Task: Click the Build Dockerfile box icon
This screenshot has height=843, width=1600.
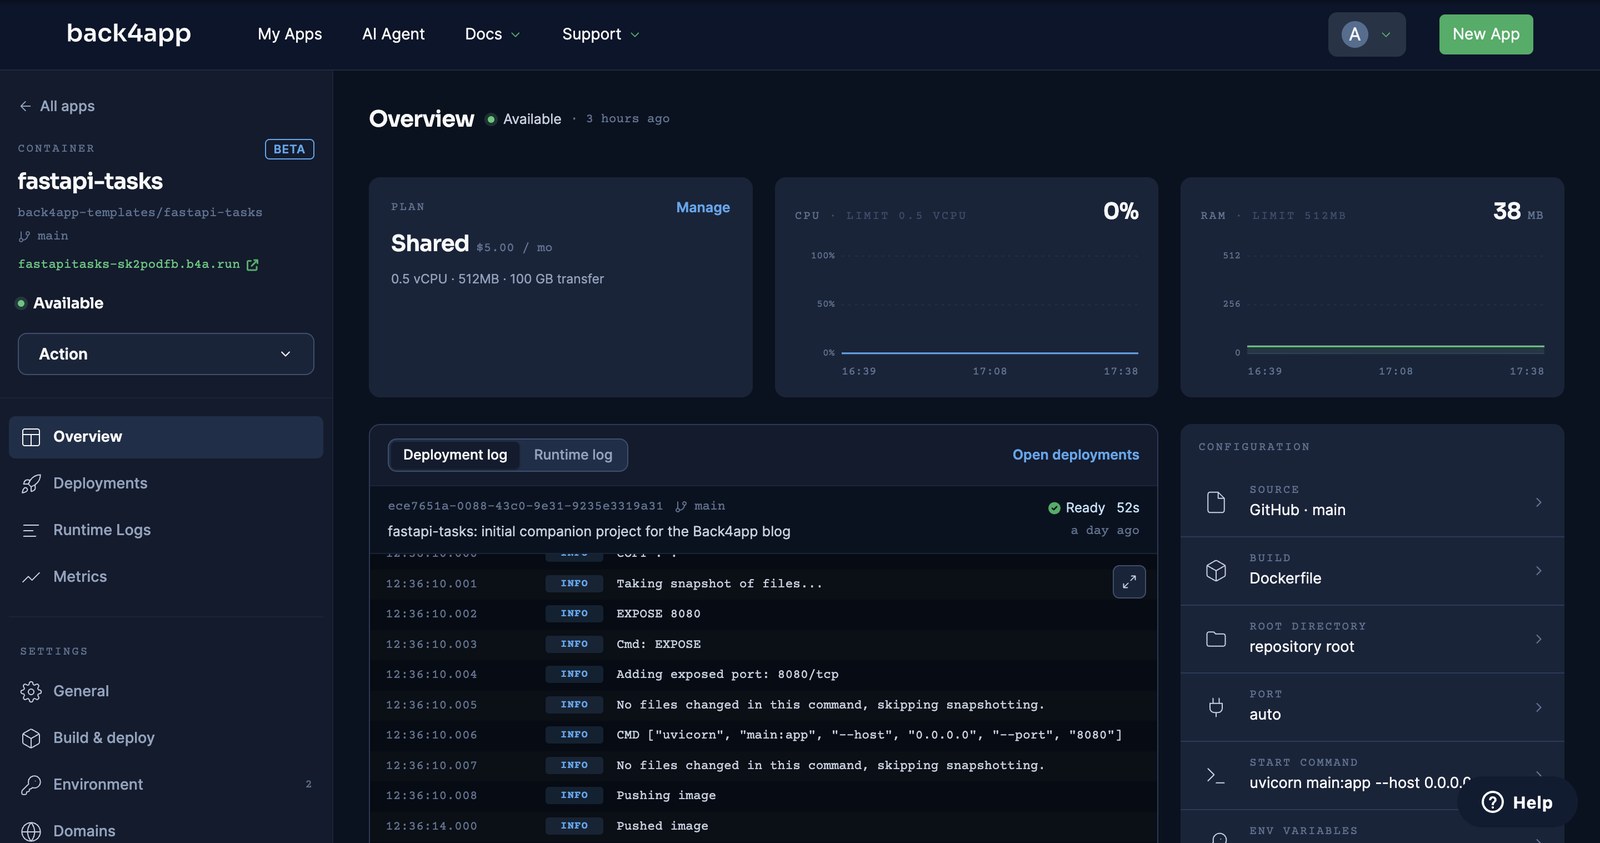Action: tap(1216, 570)
